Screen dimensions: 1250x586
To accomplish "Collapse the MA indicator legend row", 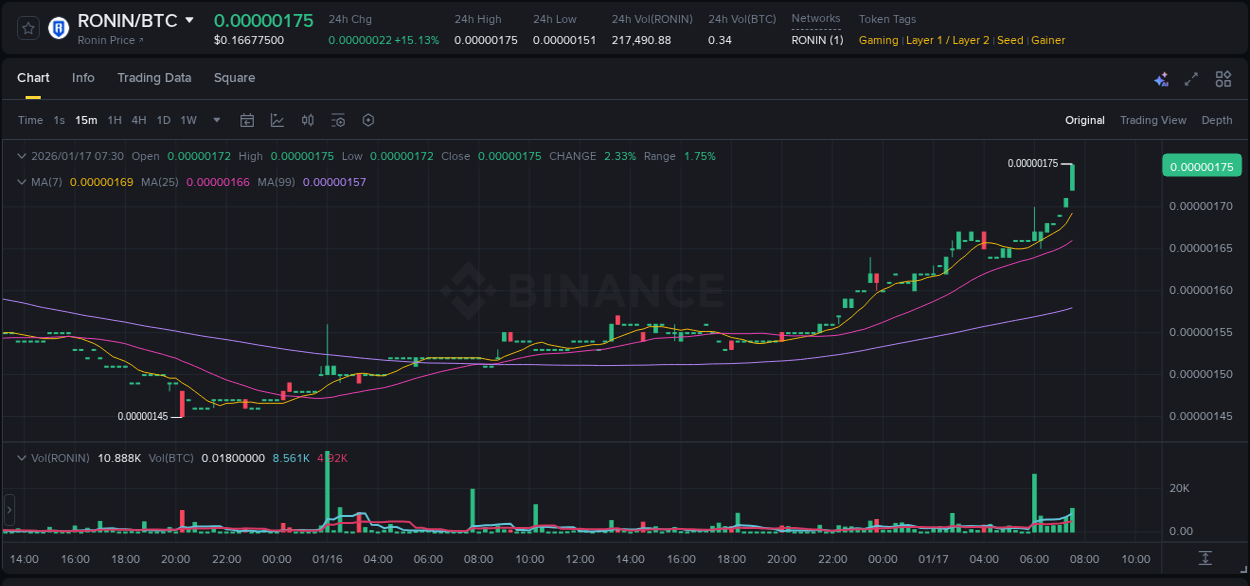I will [21, 182].
